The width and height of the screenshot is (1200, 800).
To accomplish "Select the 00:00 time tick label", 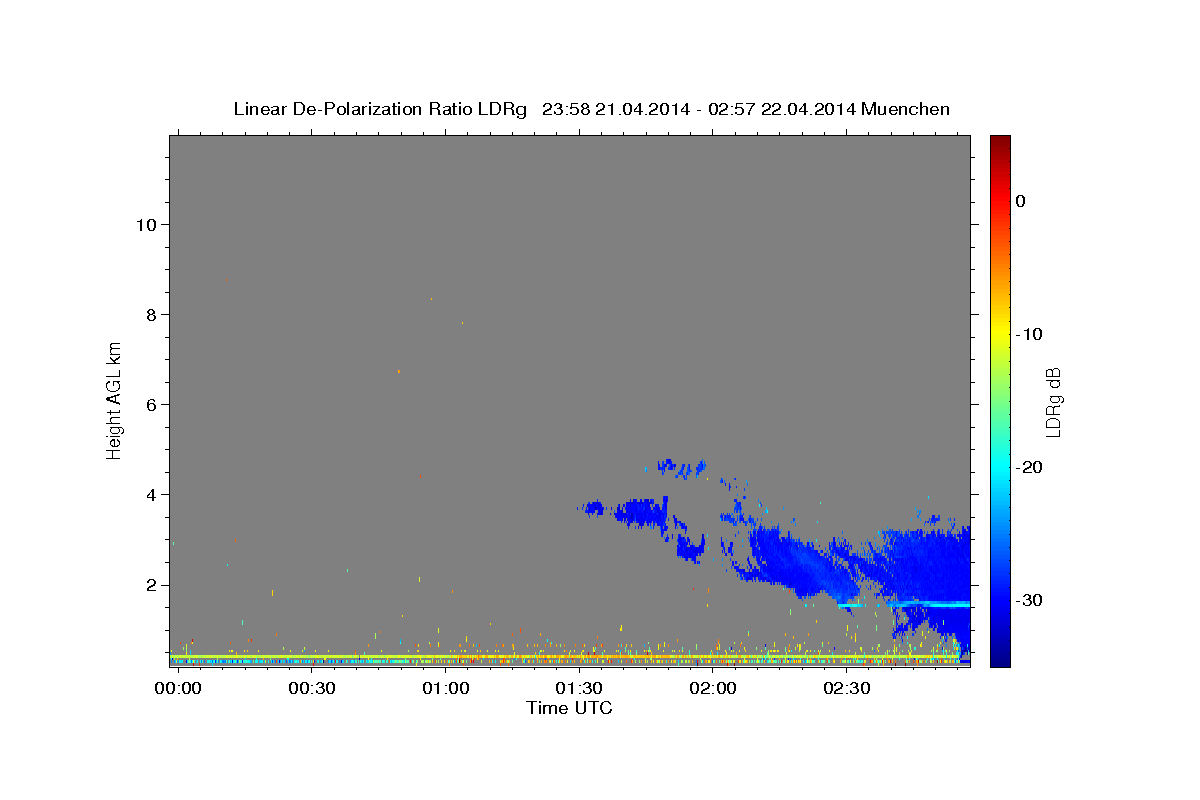I will coord(178,689).
